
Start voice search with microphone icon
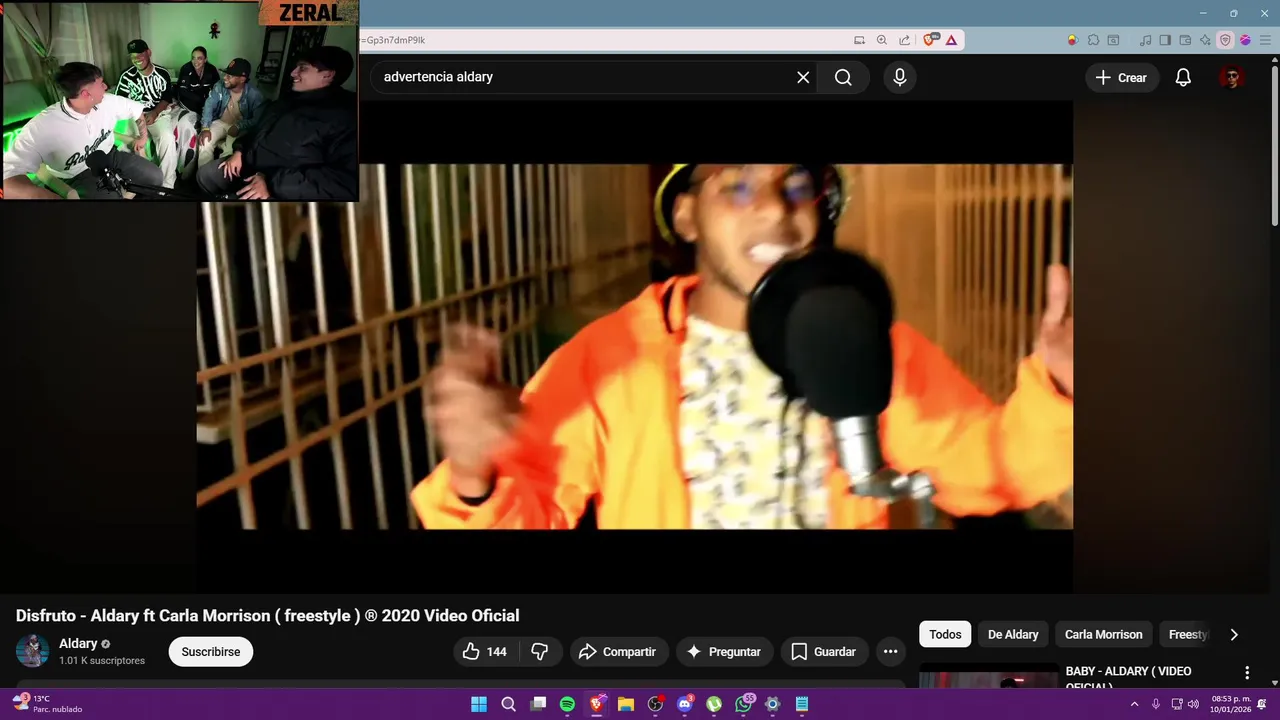click(900, 77)
